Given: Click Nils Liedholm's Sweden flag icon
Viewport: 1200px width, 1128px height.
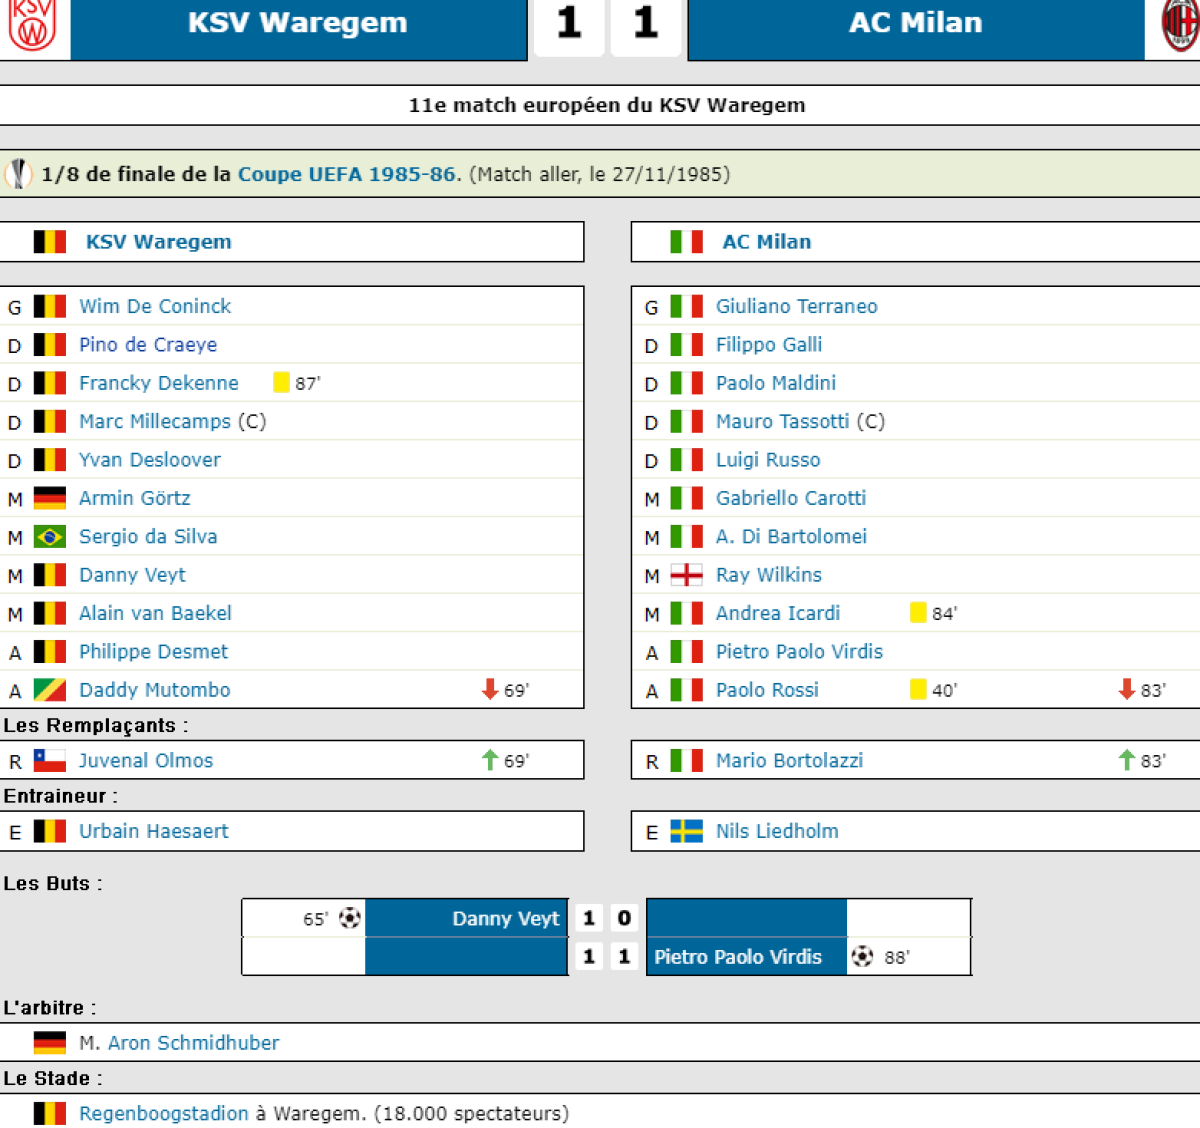Looking at the screenshot, I should point(686,831).
